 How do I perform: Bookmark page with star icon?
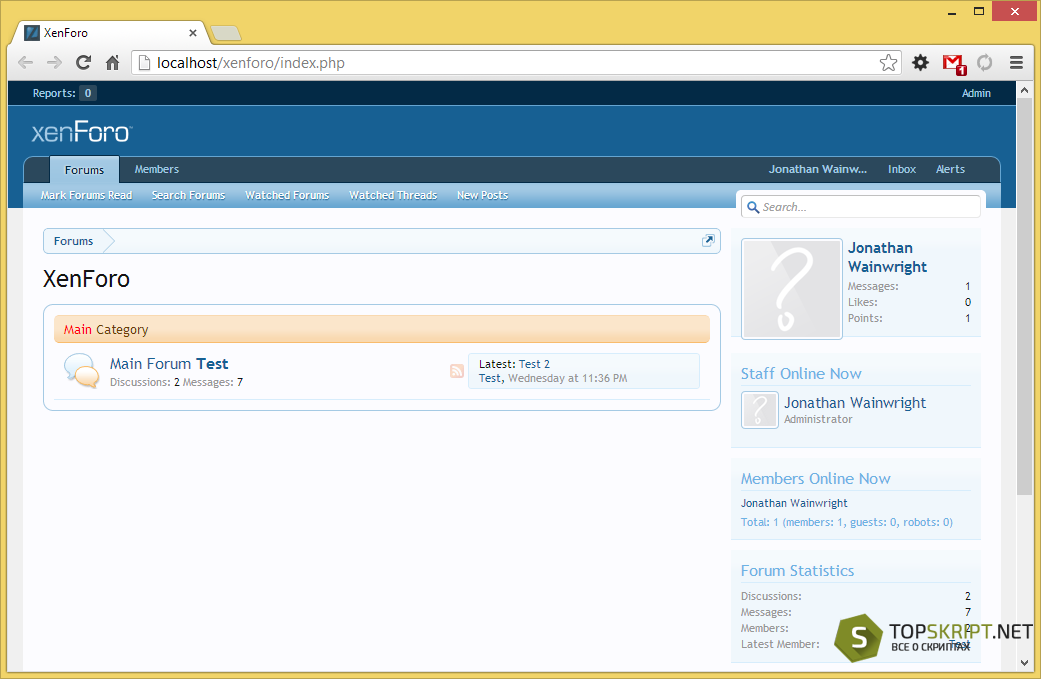point(888,62)
